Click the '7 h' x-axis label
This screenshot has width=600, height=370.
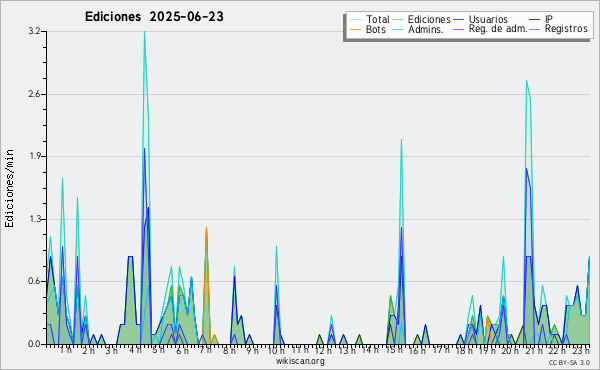click(205, 350)
